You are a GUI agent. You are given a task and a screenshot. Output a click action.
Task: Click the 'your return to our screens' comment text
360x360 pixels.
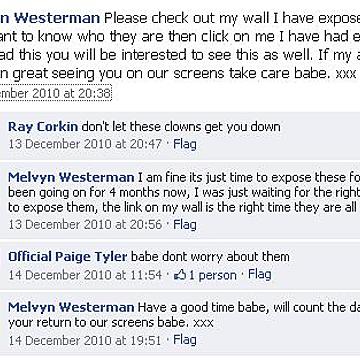coord(111,322)
